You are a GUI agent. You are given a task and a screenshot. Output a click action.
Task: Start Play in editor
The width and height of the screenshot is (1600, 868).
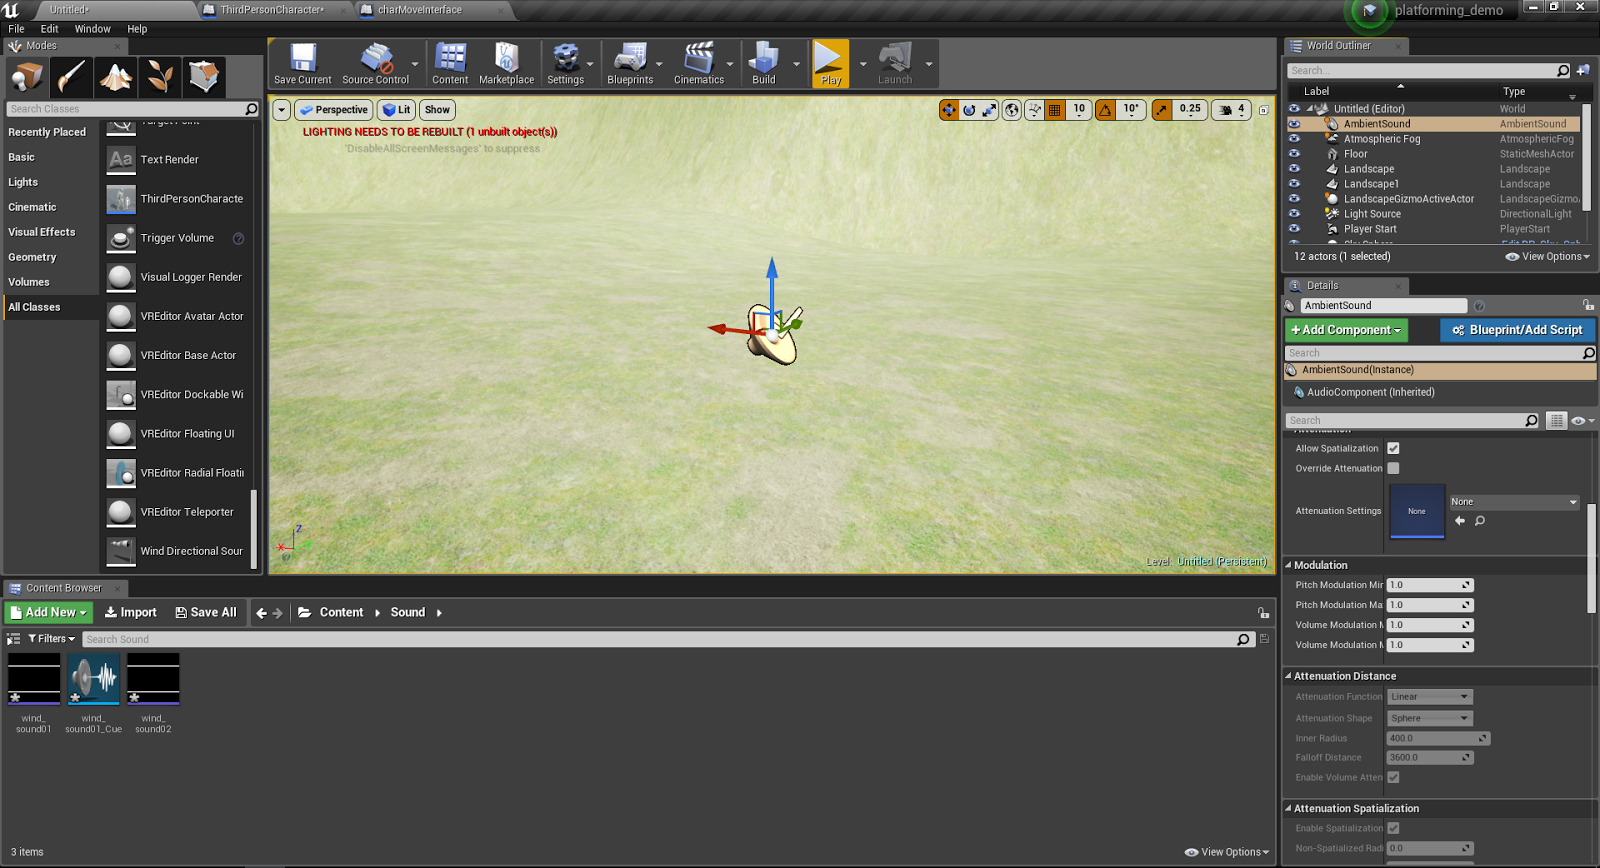point(831,64)
